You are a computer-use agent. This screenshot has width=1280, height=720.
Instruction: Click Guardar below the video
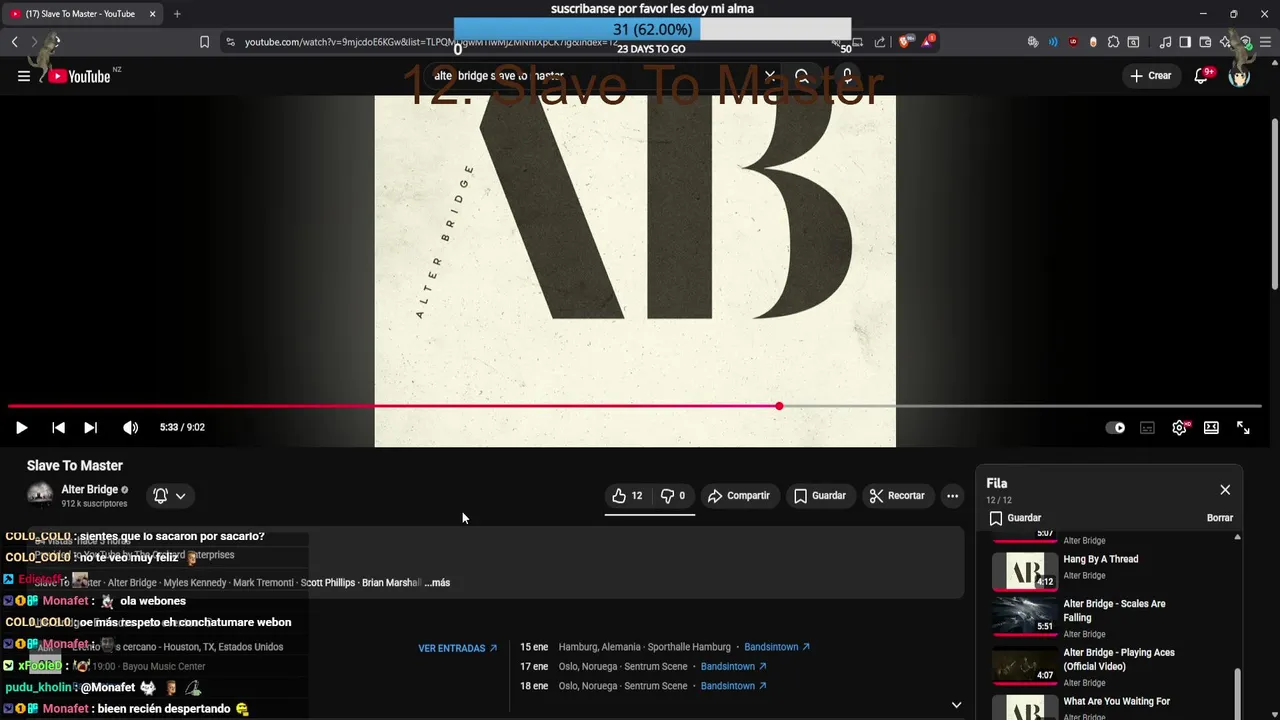coord(820,495)
